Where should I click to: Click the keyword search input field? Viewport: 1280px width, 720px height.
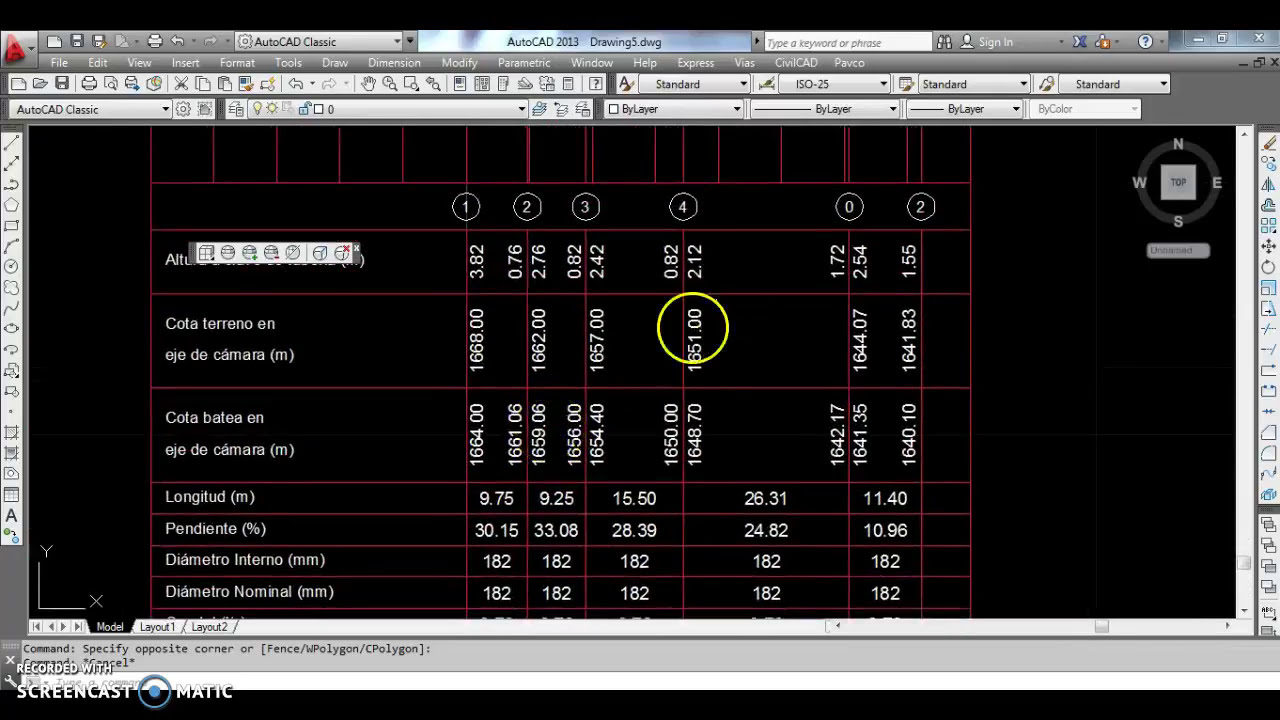848,42
